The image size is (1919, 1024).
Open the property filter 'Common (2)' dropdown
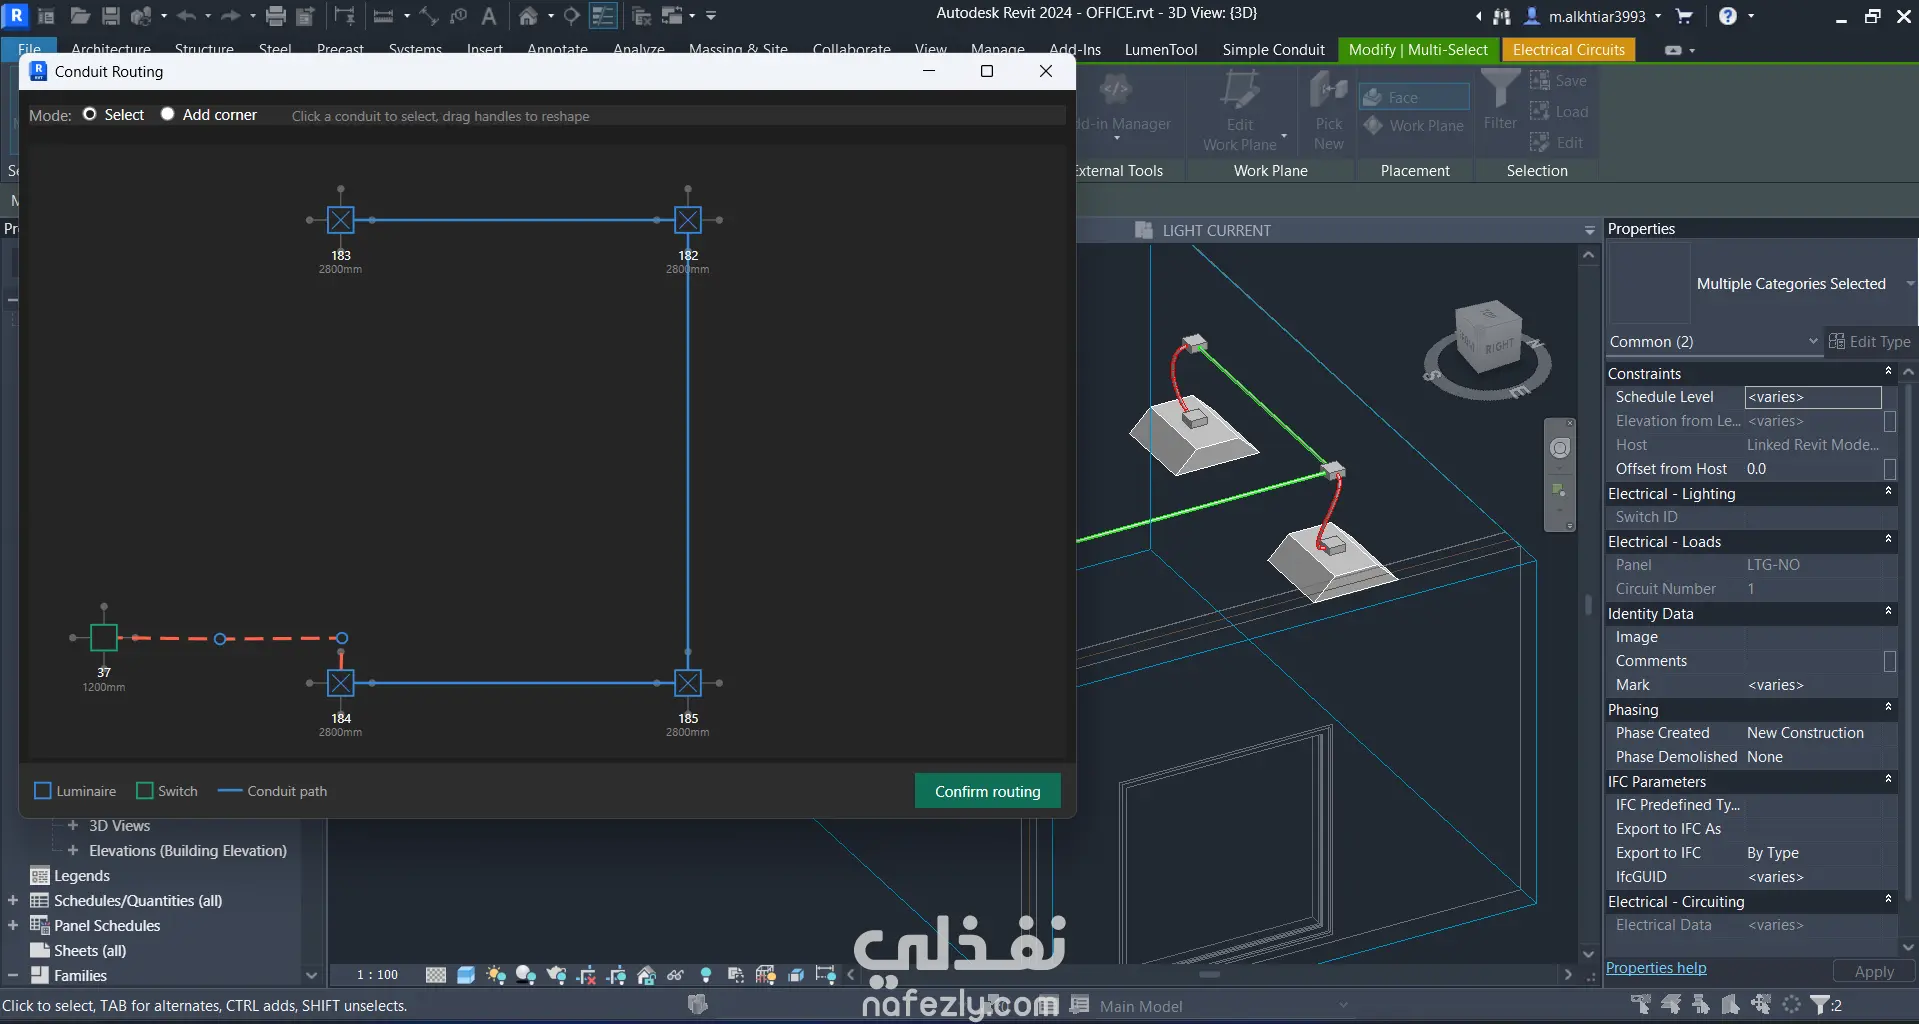coord(1714,342)
